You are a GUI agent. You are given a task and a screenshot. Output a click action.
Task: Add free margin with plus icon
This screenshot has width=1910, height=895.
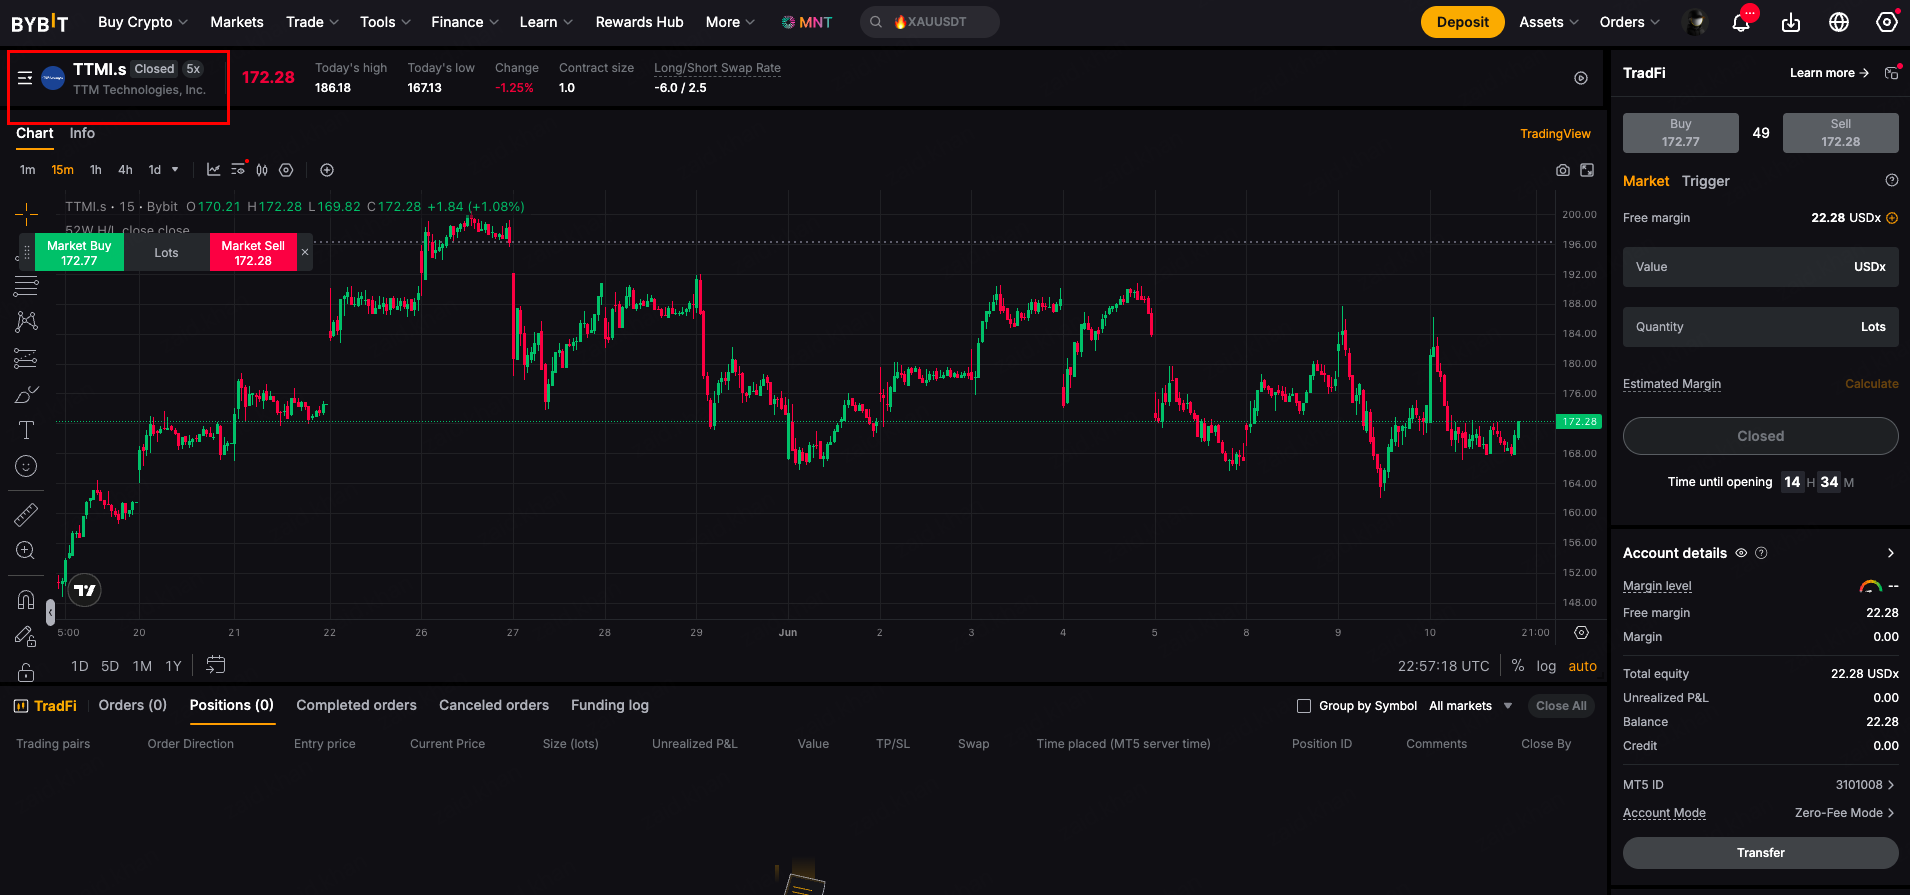[1892, 218]
